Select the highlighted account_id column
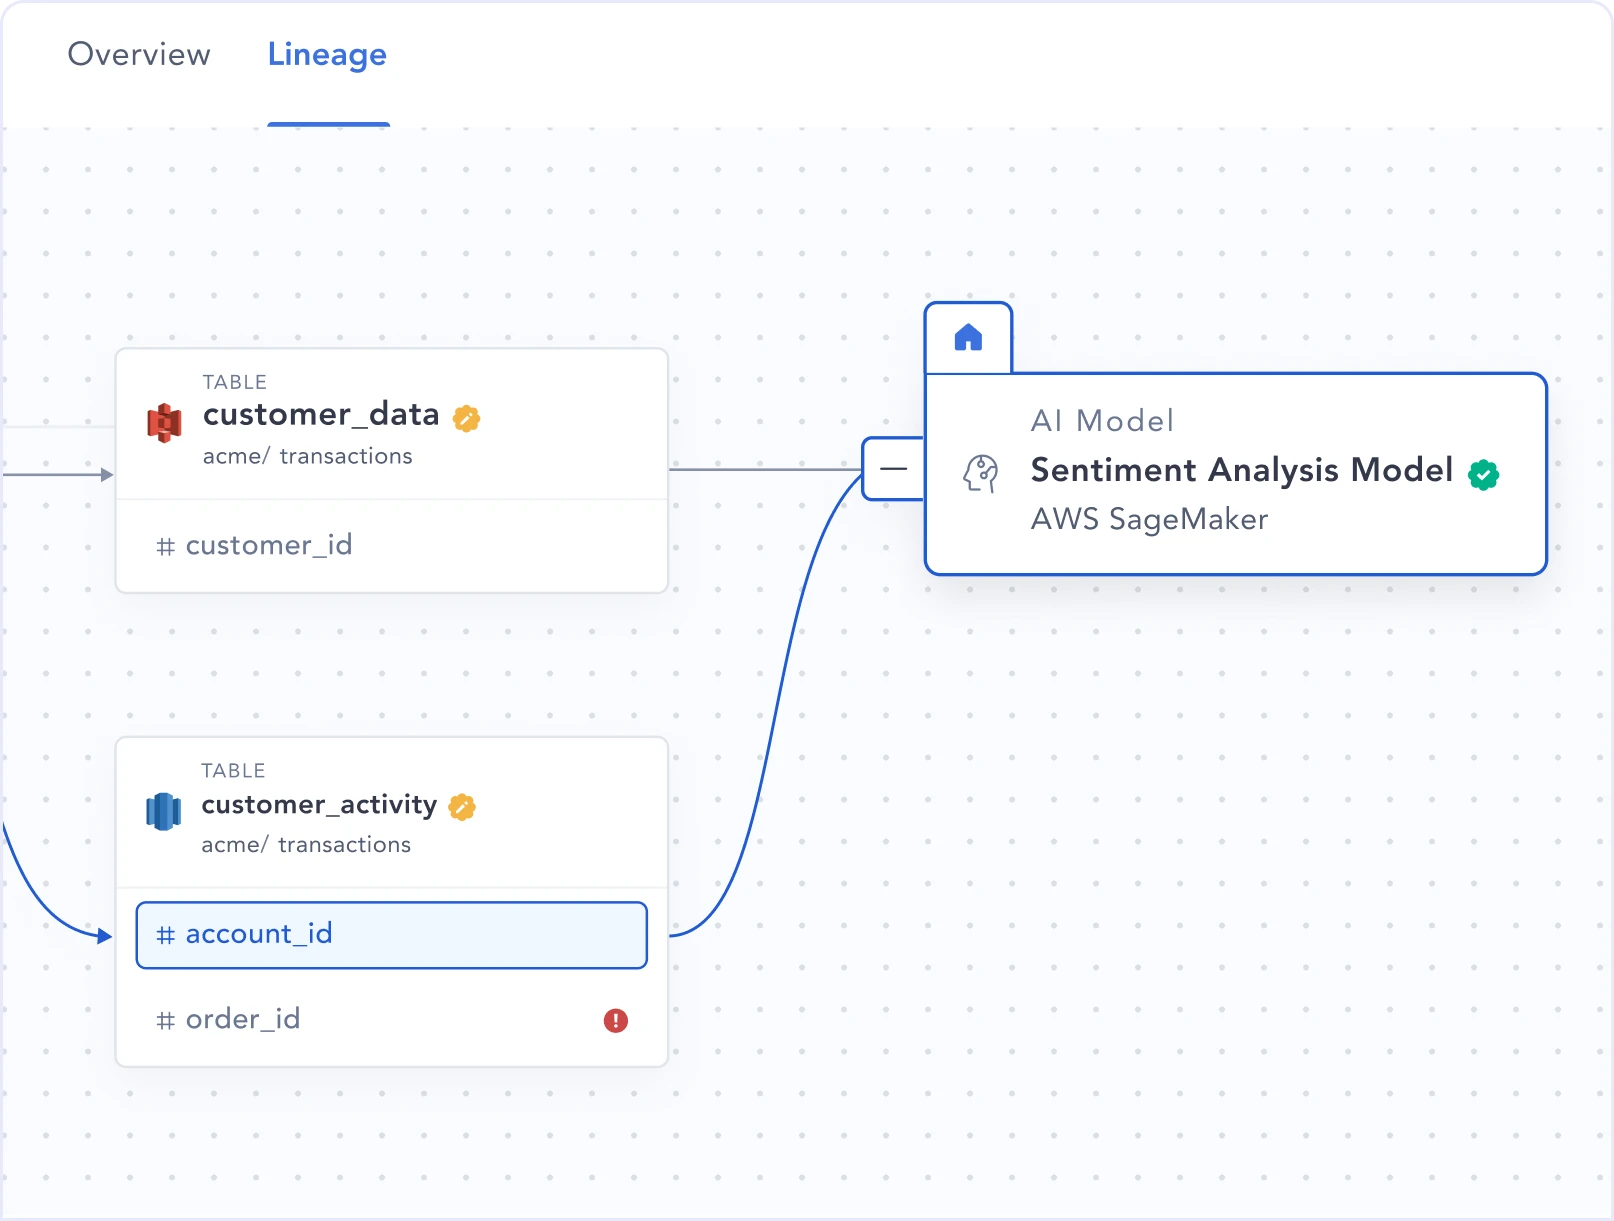Screen dimensions: 1614x1221 click(x=391, y=934)
